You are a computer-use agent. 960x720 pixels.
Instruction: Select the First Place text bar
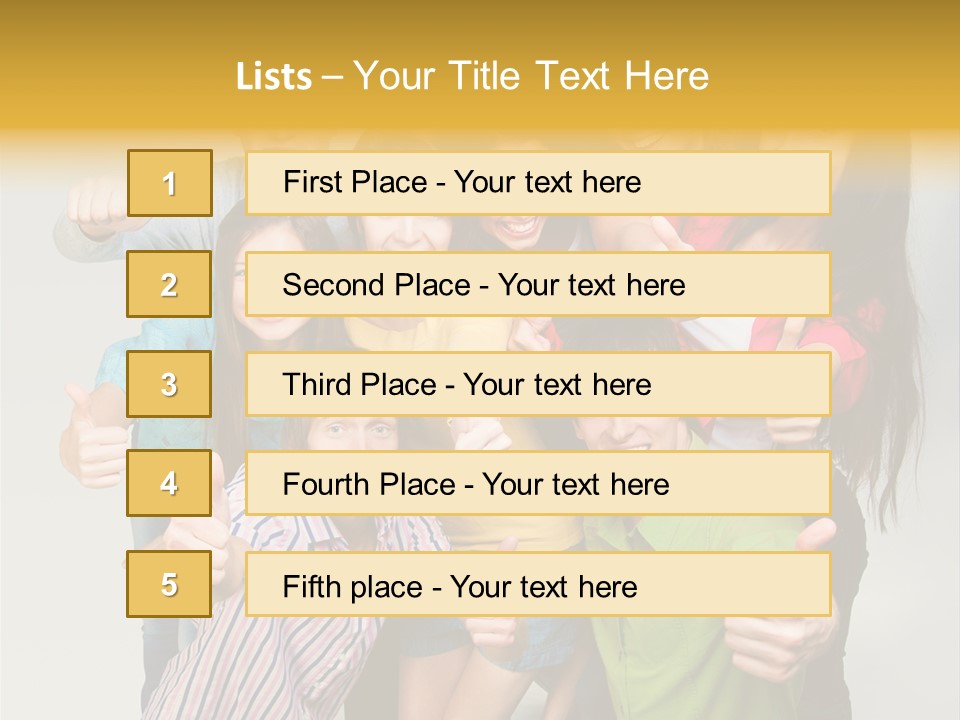tap(538, 183)
